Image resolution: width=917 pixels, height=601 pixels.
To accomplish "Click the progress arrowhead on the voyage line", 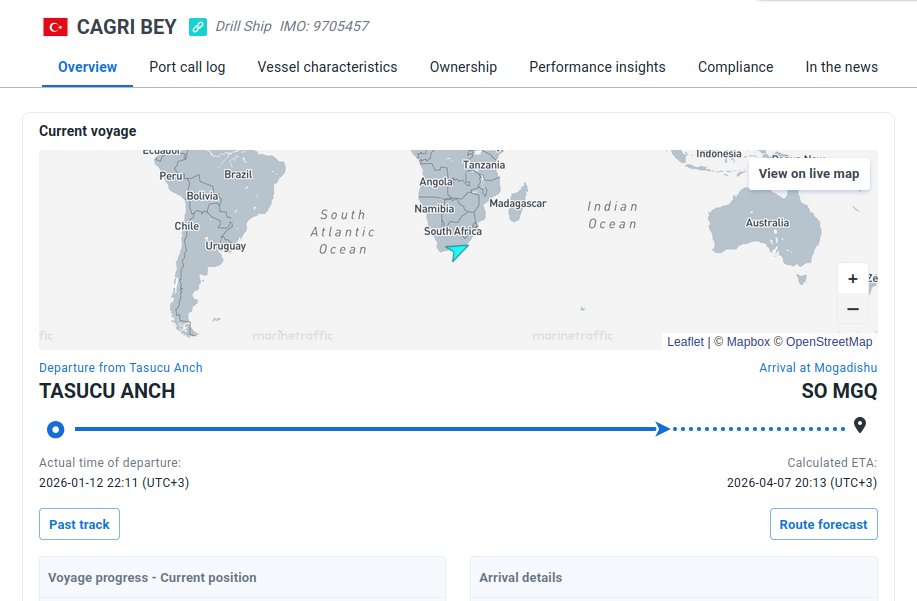I will click(663, 429).
